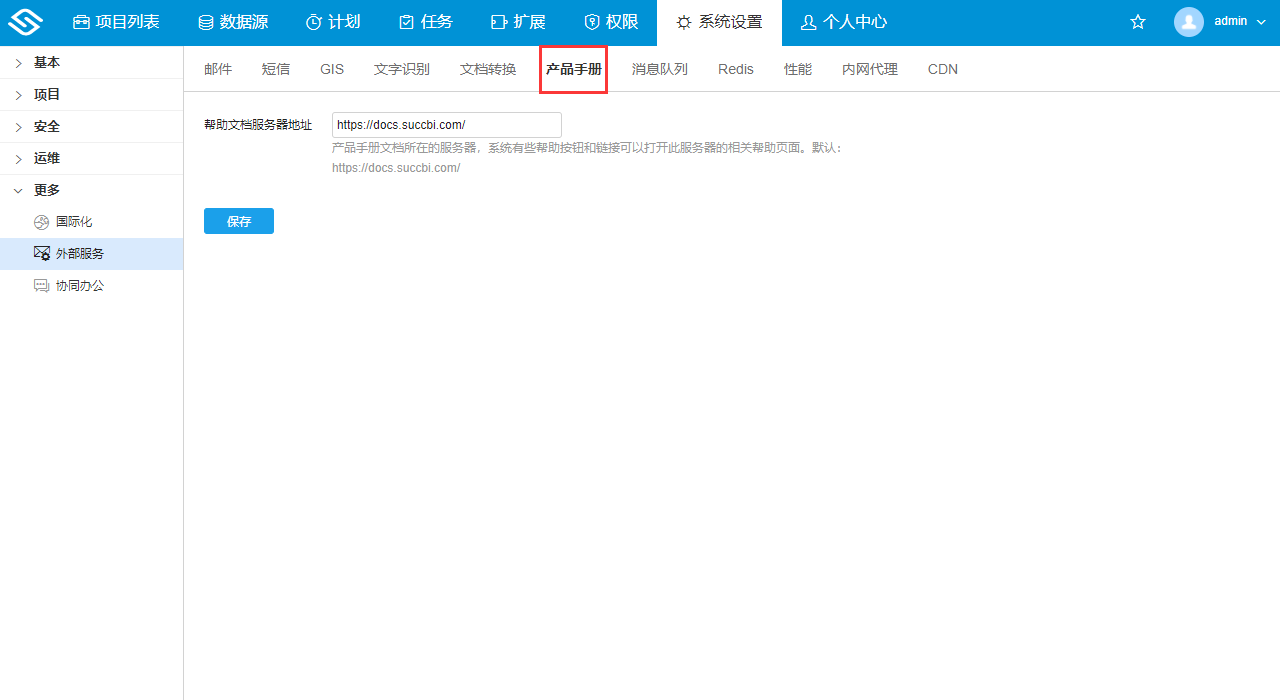Click the 保存 button

238,220
